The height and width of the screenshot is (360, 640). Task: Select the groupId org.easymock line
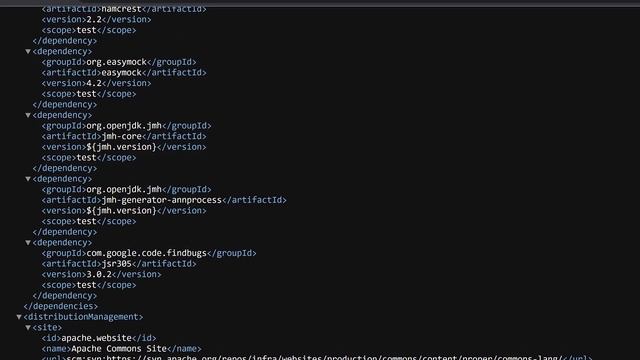[x=119, y=62]
